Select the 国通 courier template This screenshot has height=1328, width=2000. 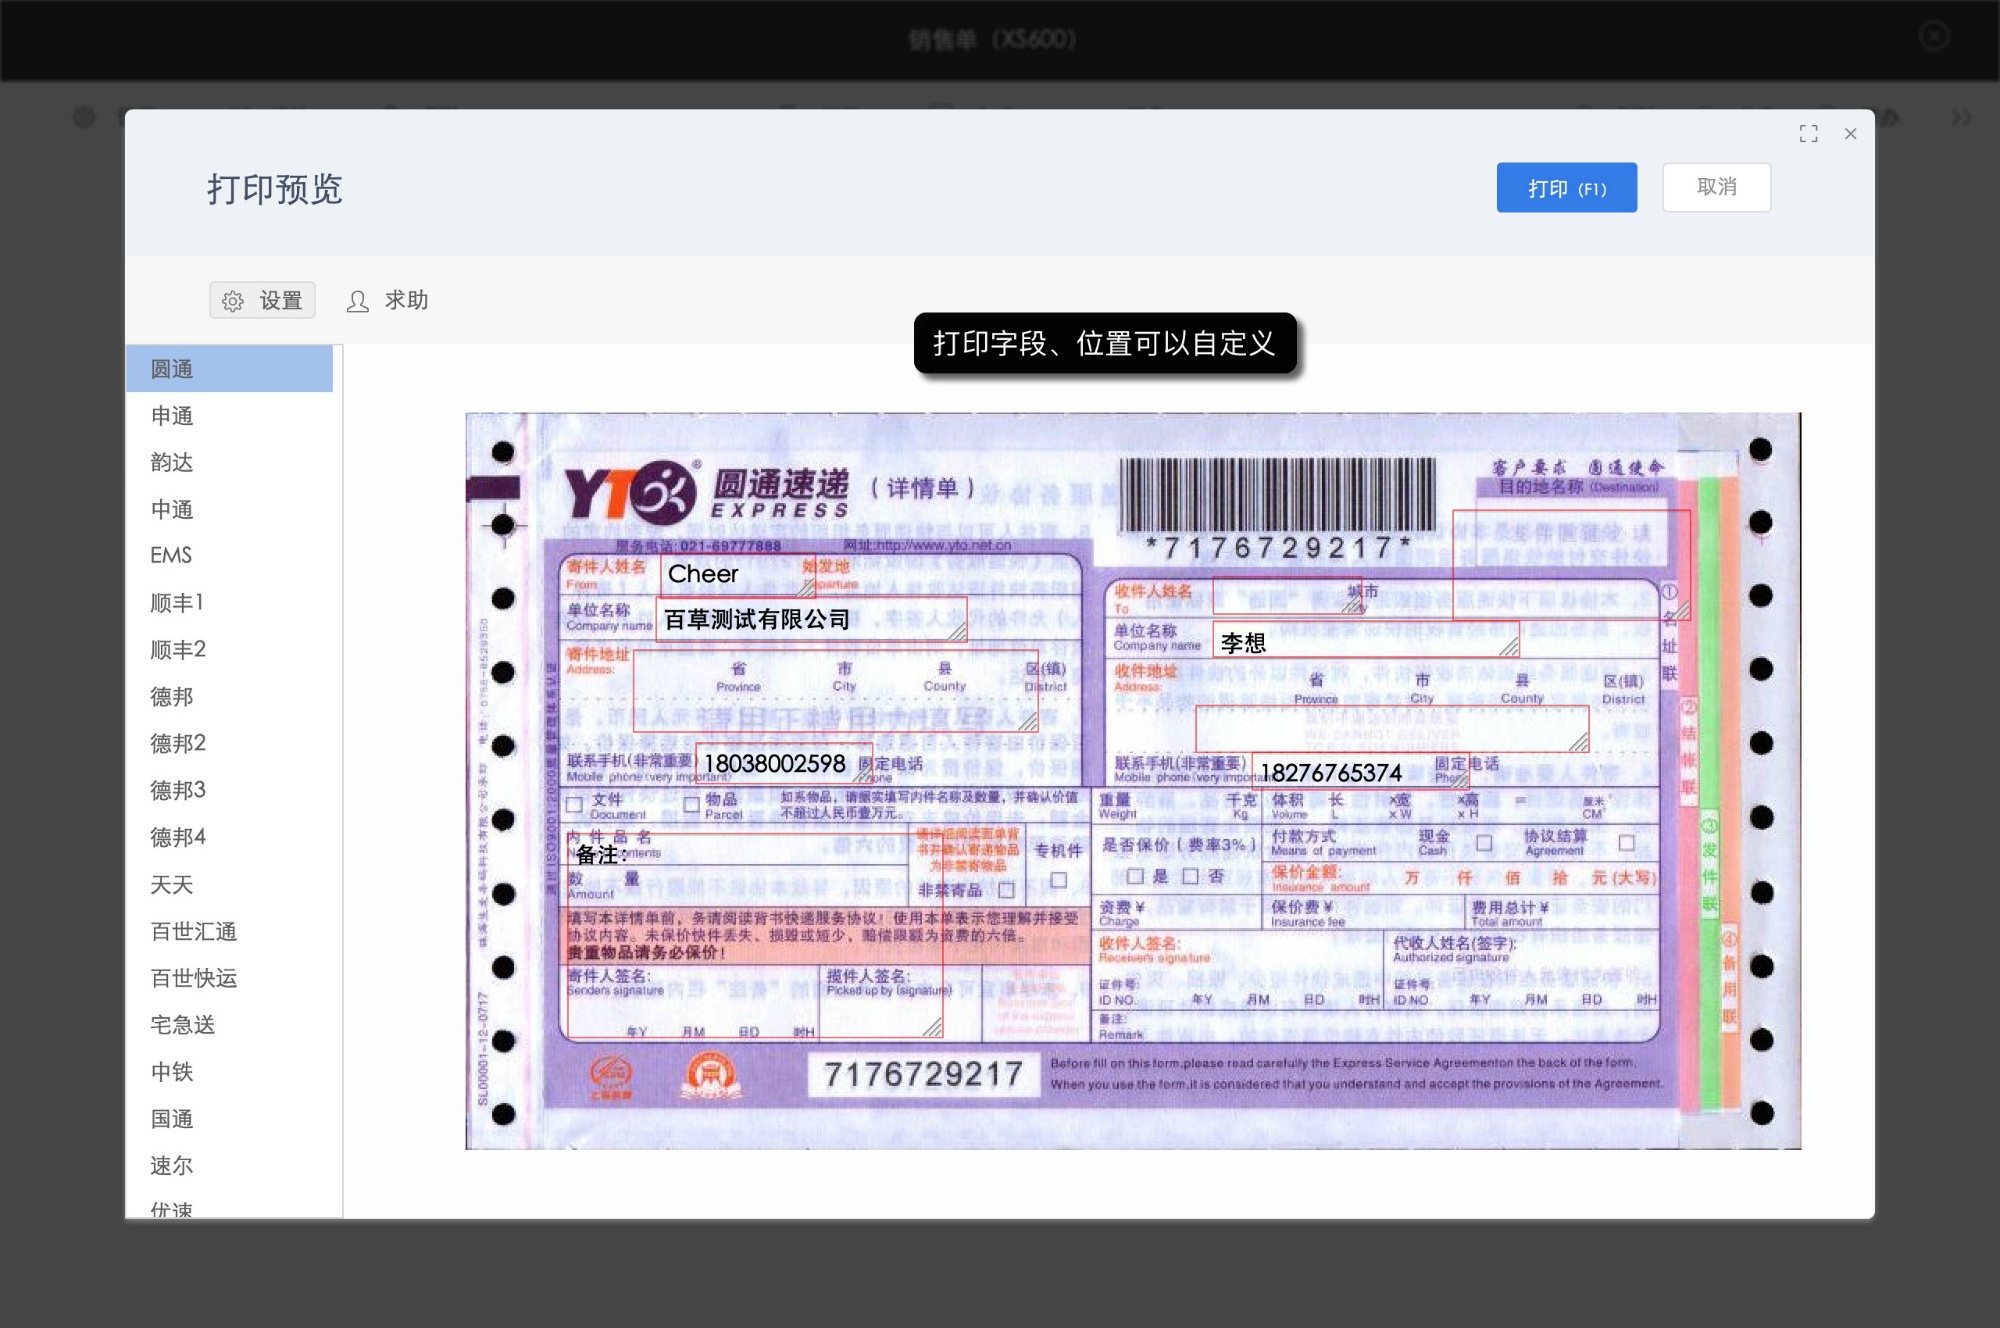[229, 1119]
